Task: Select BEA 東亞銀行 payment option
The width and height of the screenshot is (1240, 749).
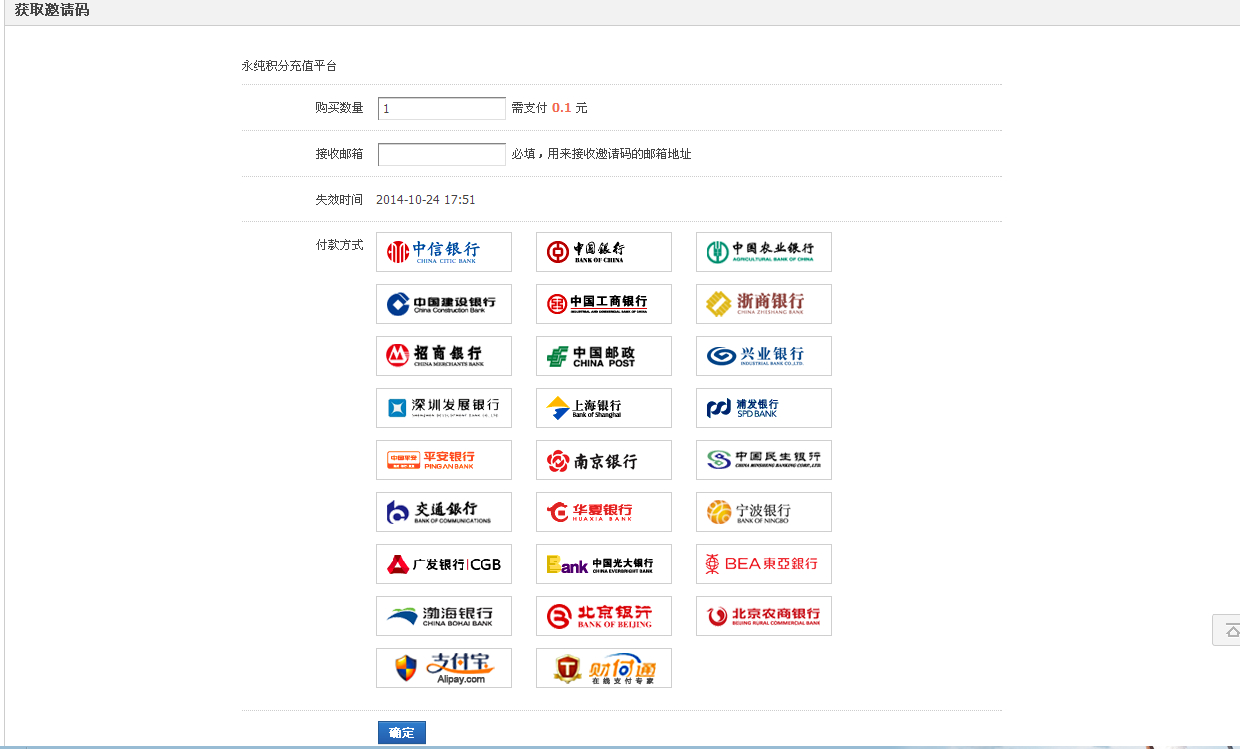Action: [x=763, y=564]
